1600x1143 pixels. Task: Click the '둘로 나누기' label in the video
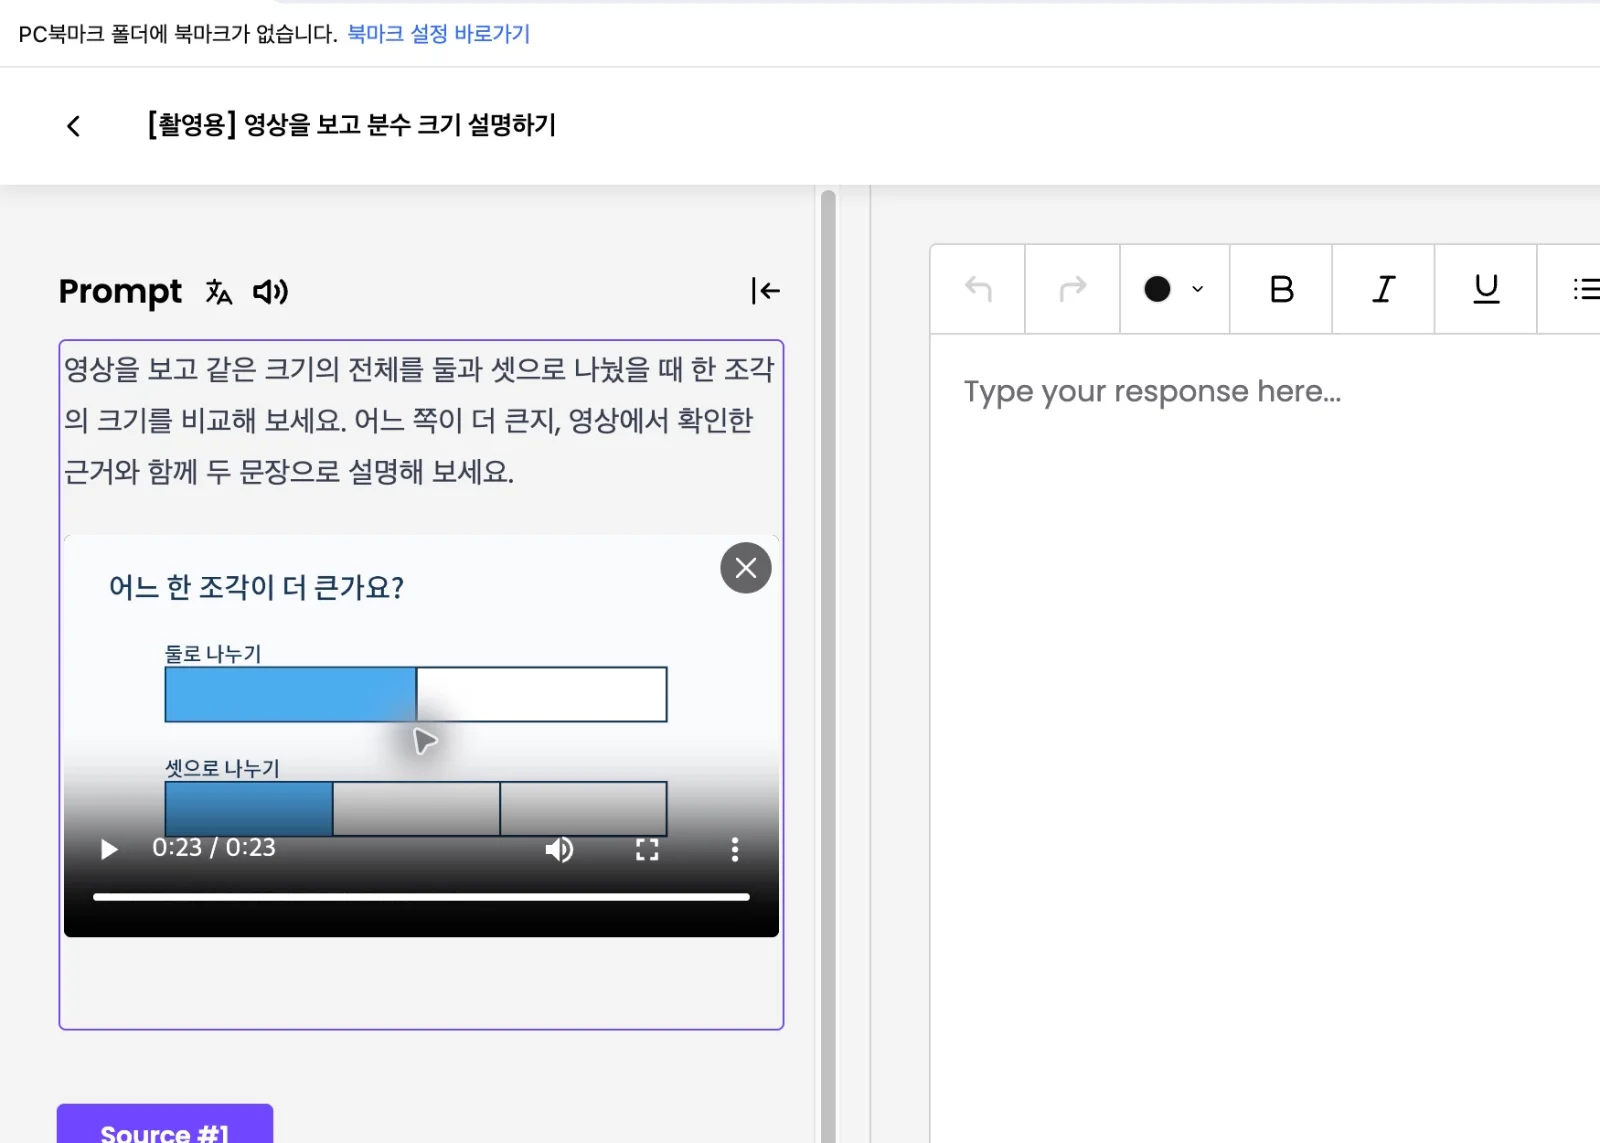pos(213,654)
